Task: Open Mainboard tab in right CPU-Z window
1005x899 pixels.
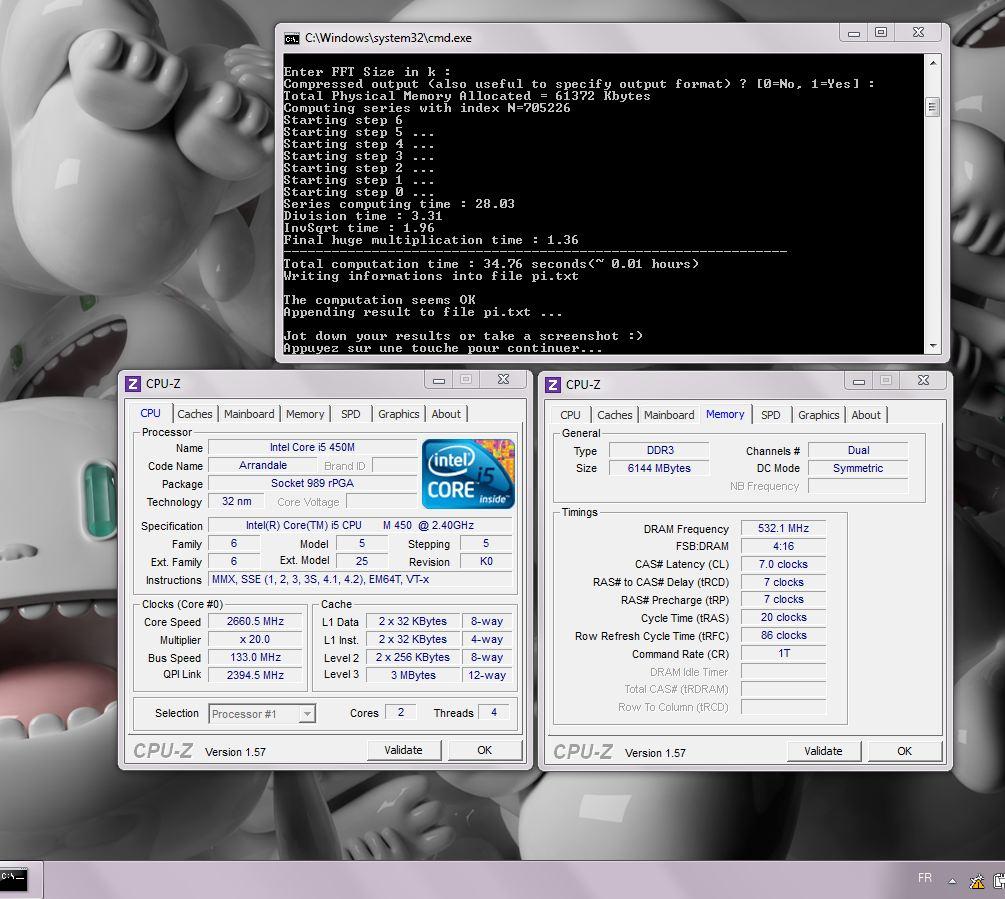Action: tap(669, 415)
